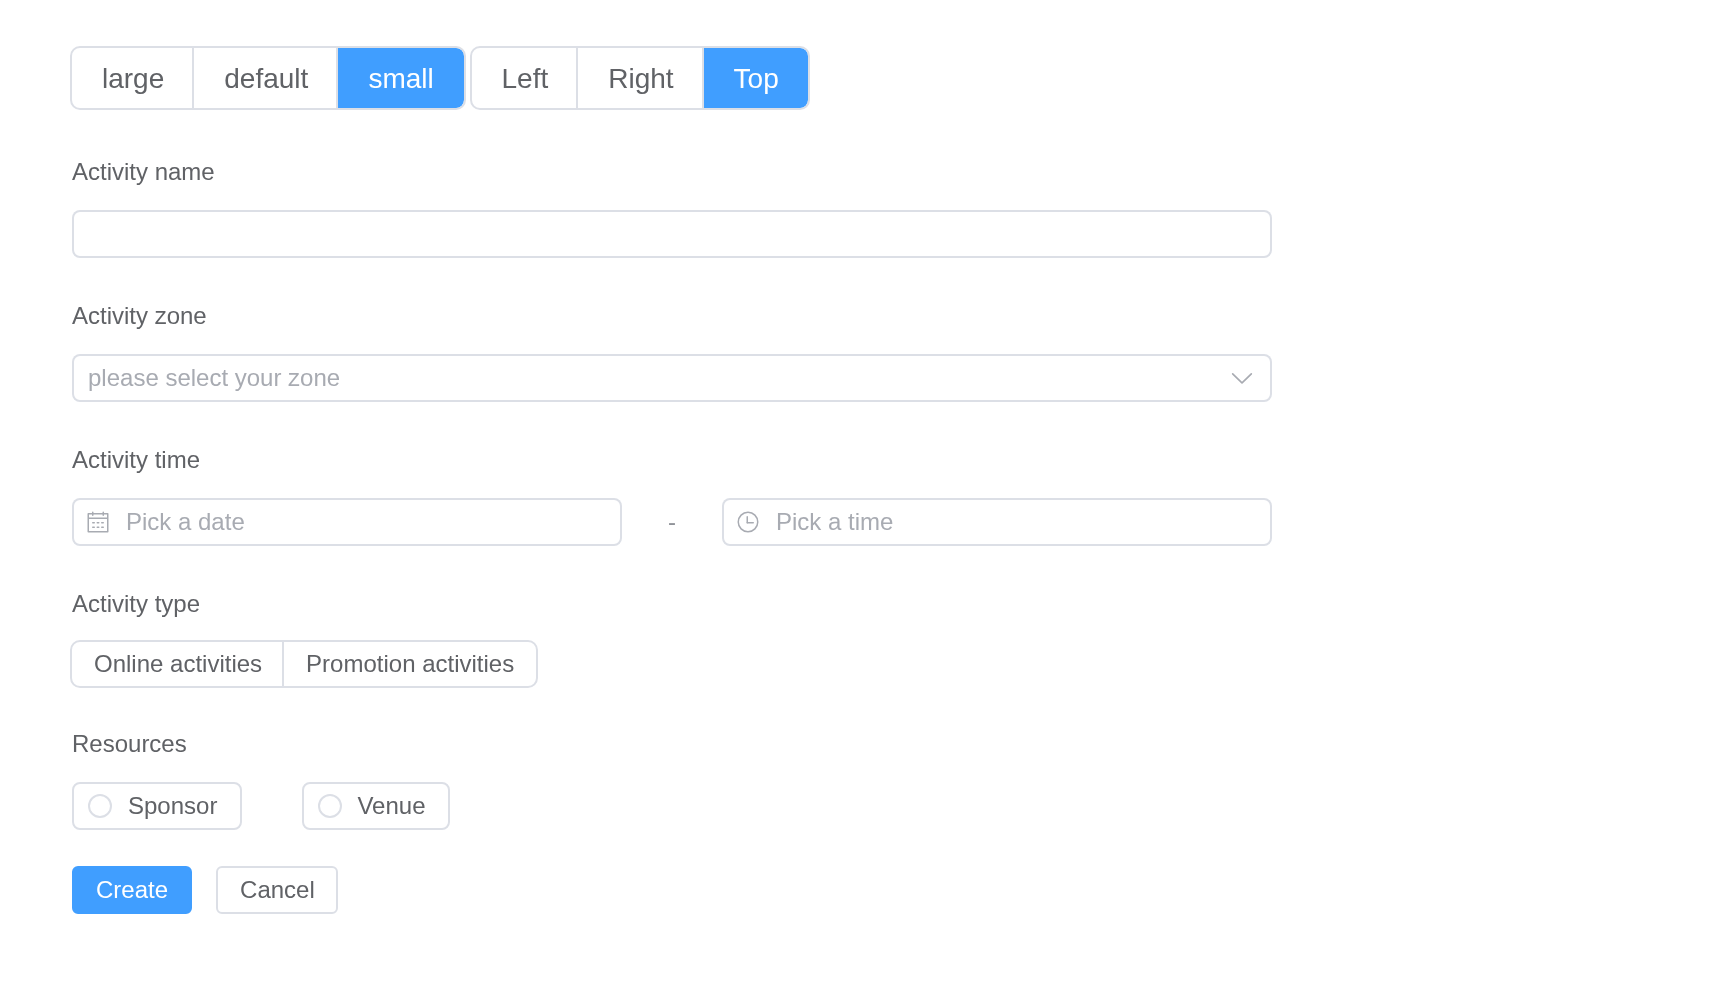Open the Pick a date field
This screenshot has width=1720, height=998.
coord(347,522)
